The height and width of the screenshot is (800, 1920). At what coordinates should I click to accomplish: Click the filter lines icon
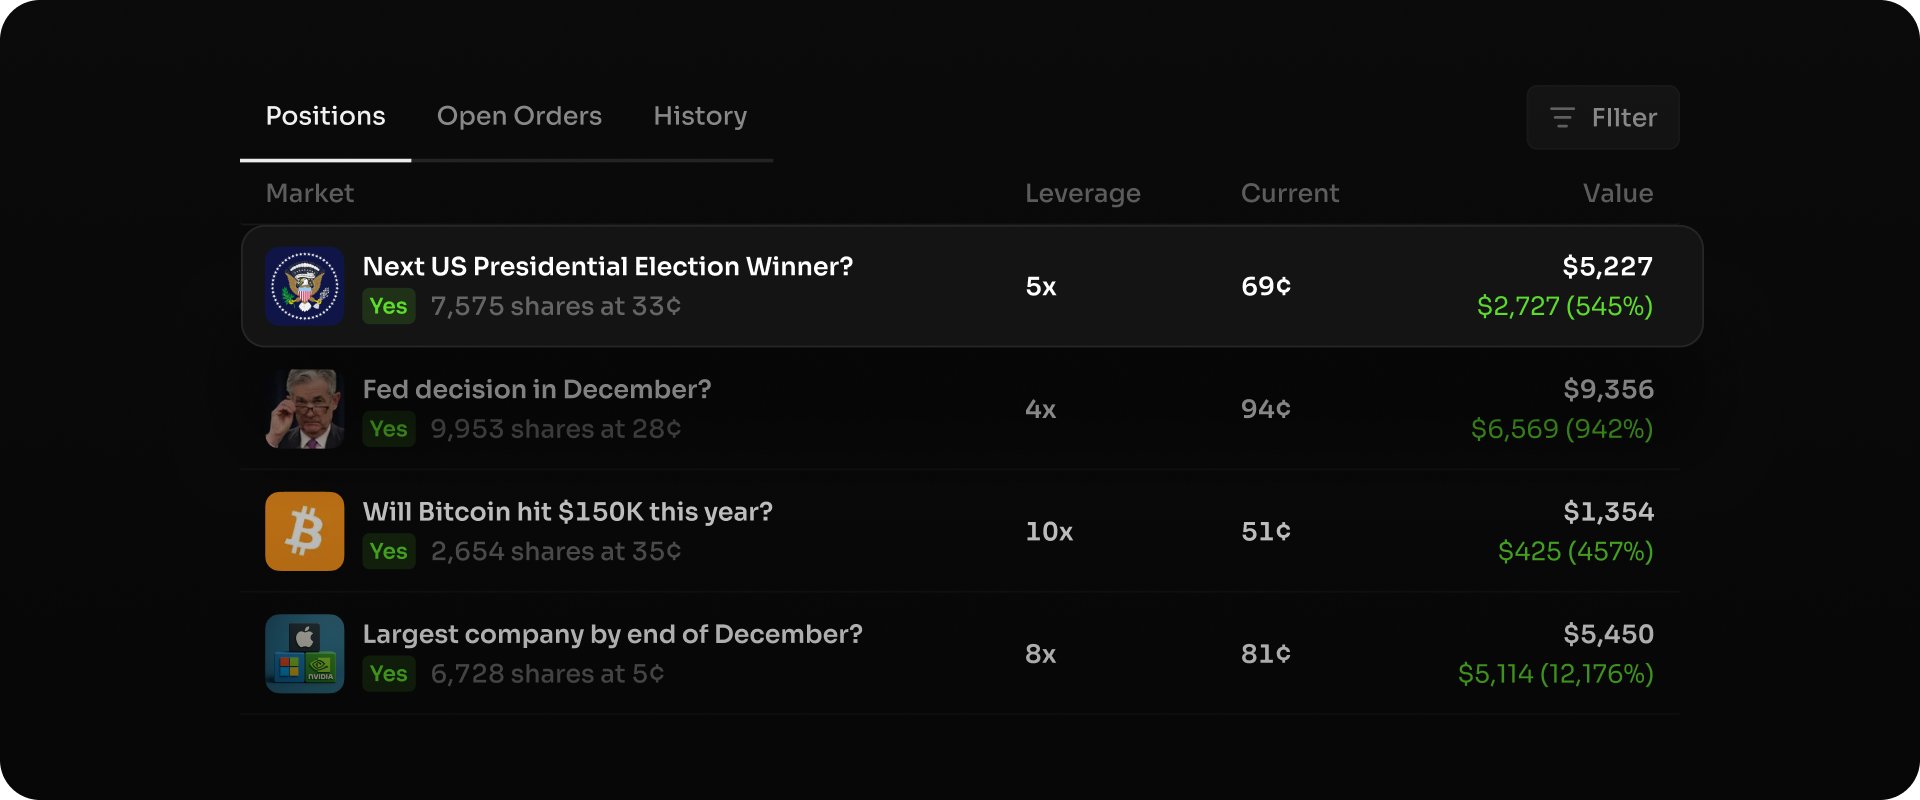pos(1562,118)
